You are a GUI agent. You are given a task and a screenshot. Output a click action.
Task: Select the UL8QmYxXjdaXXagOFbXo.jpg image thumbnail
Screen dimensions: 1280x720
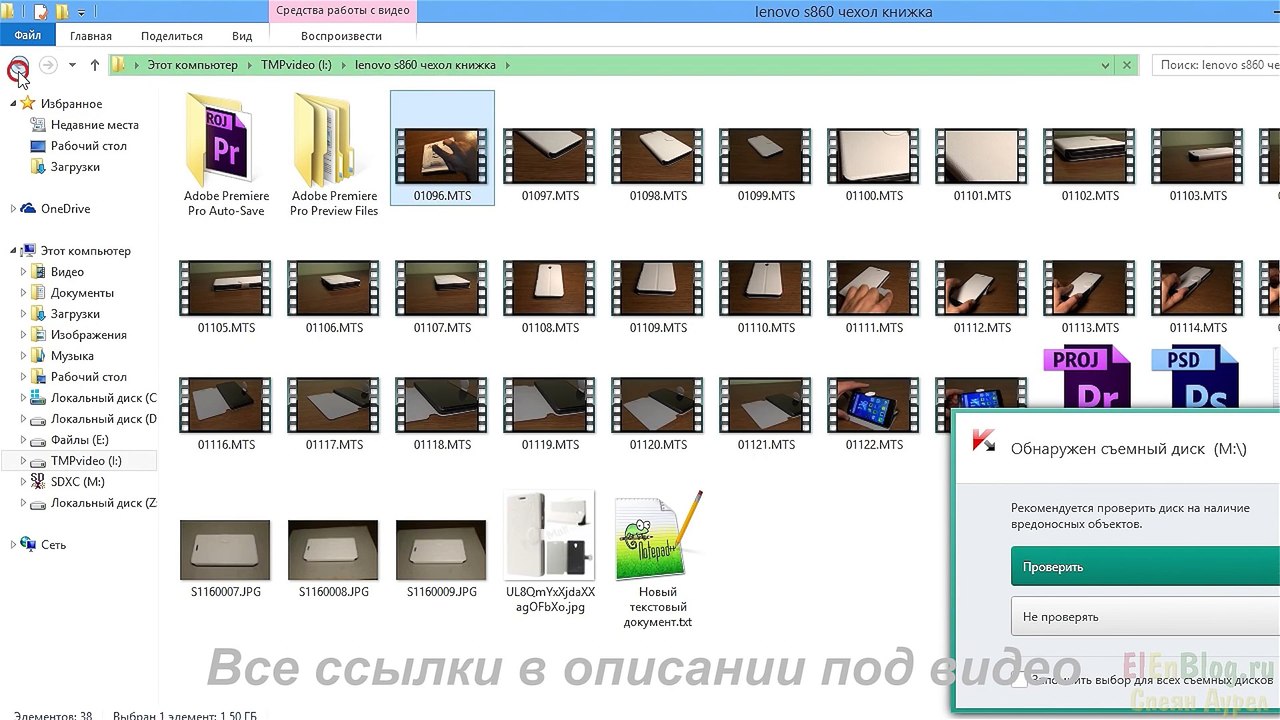tap(550, 536)
